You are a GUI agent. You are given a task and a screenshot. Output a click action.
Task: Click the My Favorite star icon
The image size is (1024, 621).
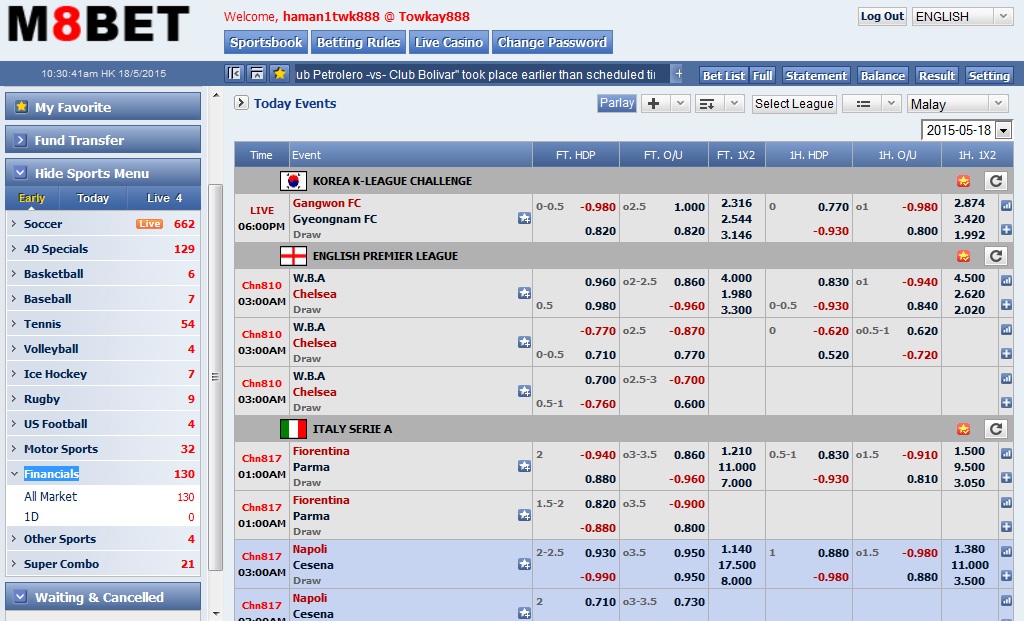point(22,106)
